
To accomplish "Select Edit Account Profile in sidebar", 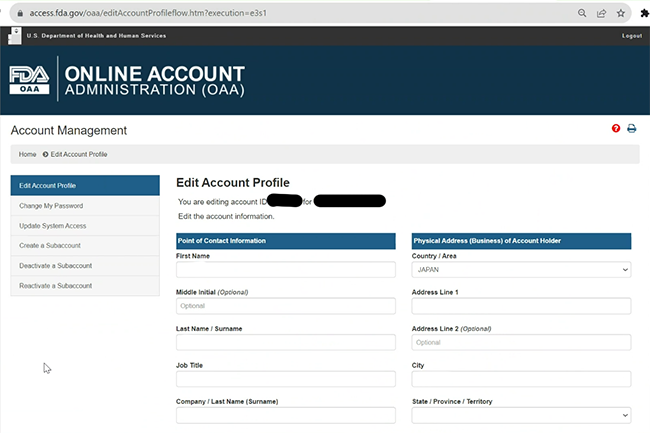I will tap(85, 185).
